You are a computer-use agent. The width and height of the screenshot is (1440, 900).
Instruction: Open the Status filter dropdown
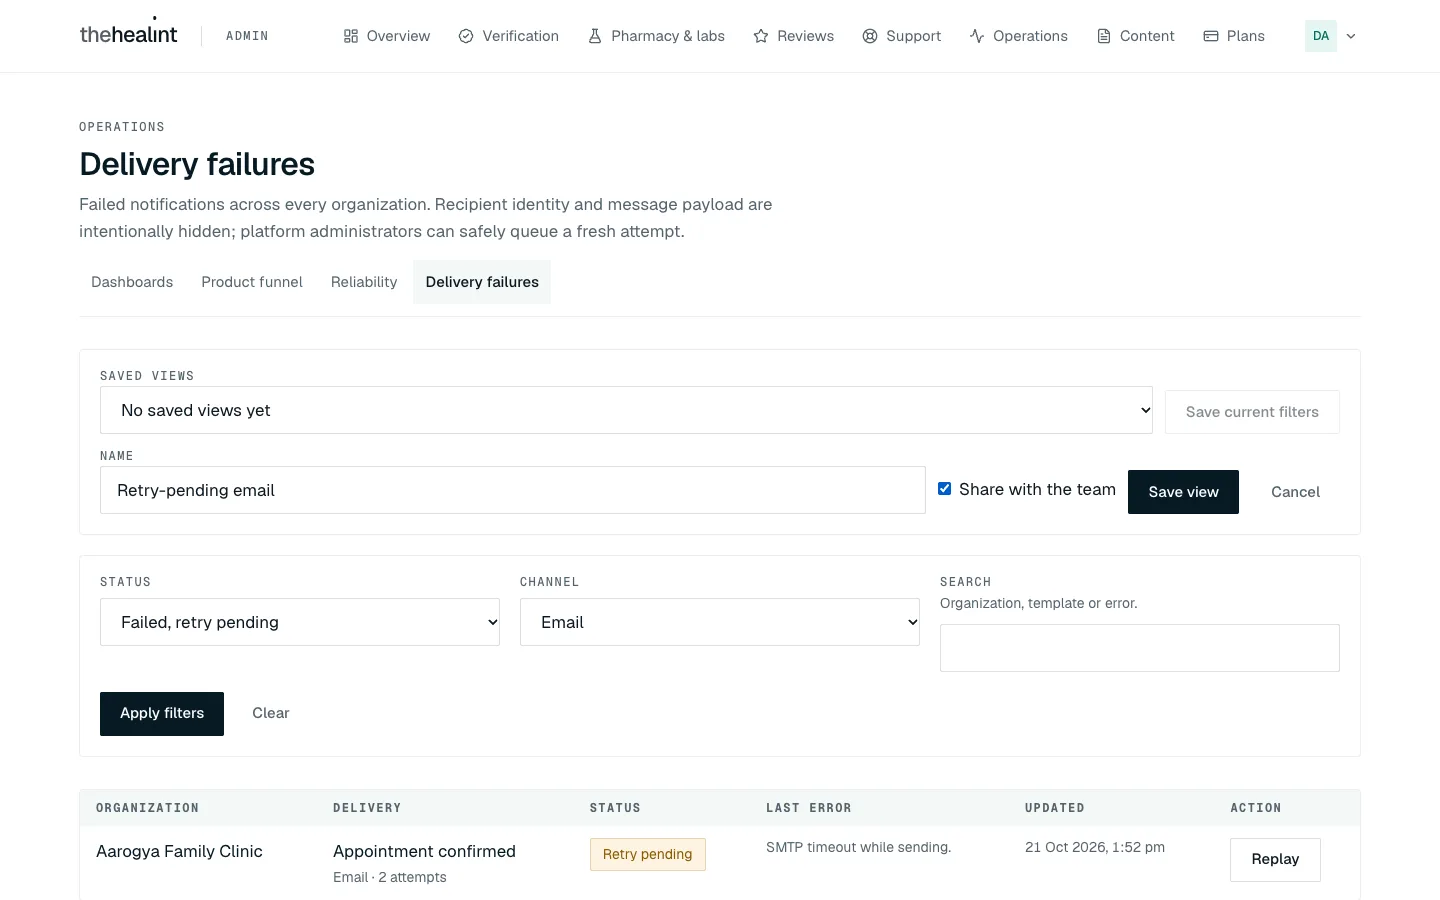click(x=300, y=622)
